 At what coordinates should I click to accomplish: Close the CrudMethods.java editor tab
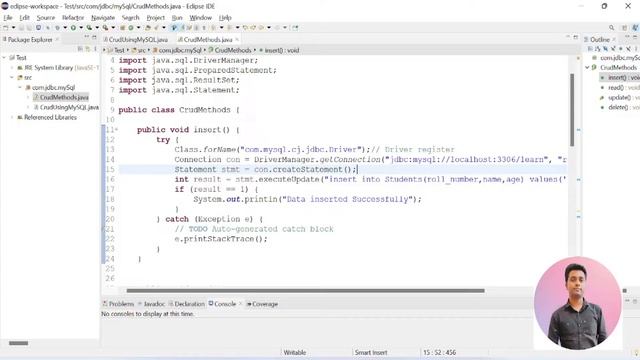pyautogui.click(x=237, y=39)
